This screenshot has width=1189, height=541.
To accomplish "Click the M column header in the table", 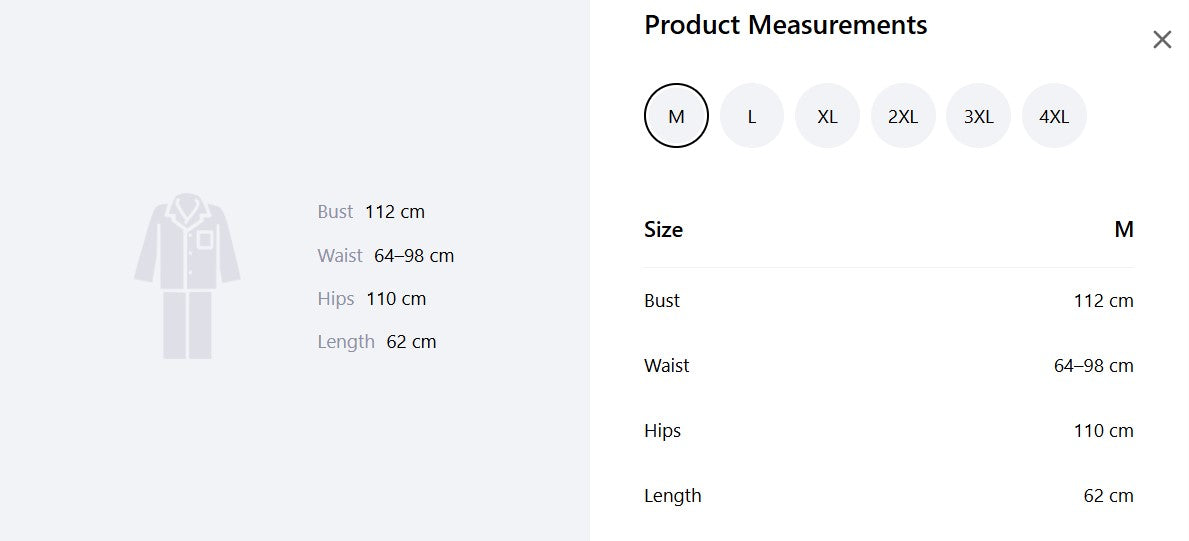I will [x=1124, y=230].
